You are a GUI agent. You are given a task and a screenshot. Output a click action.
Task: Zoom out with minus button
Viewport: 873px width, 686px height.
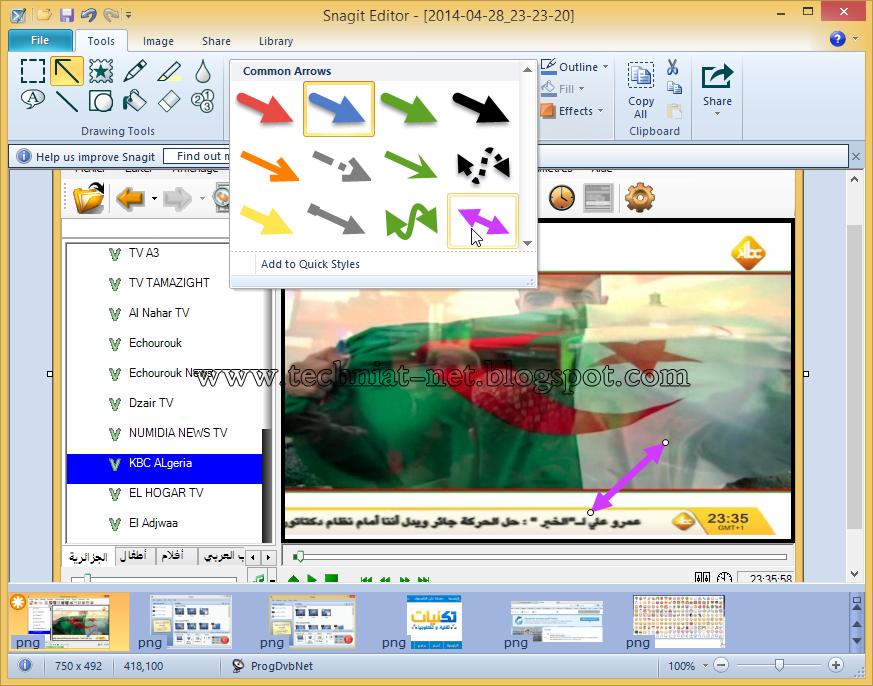coord(721,665)
